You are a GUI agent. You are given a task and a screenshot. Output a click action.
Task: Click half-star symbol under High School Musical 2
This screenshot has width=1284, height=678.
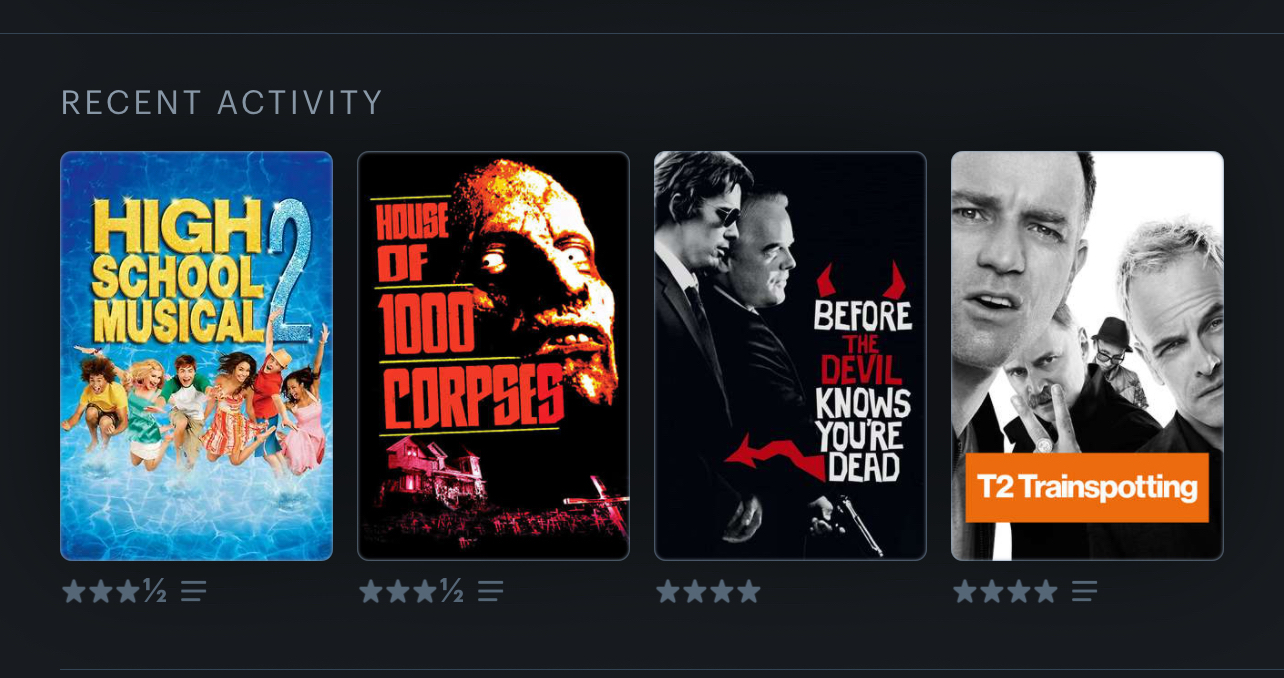point(155,591)
